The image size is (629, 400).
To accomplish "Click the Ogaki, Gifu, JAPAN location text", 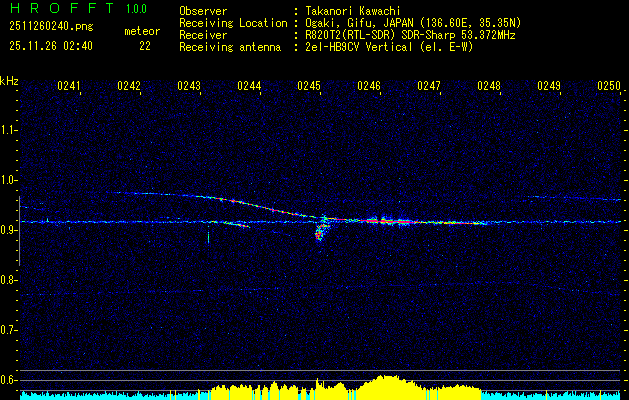I will [413, 23].
